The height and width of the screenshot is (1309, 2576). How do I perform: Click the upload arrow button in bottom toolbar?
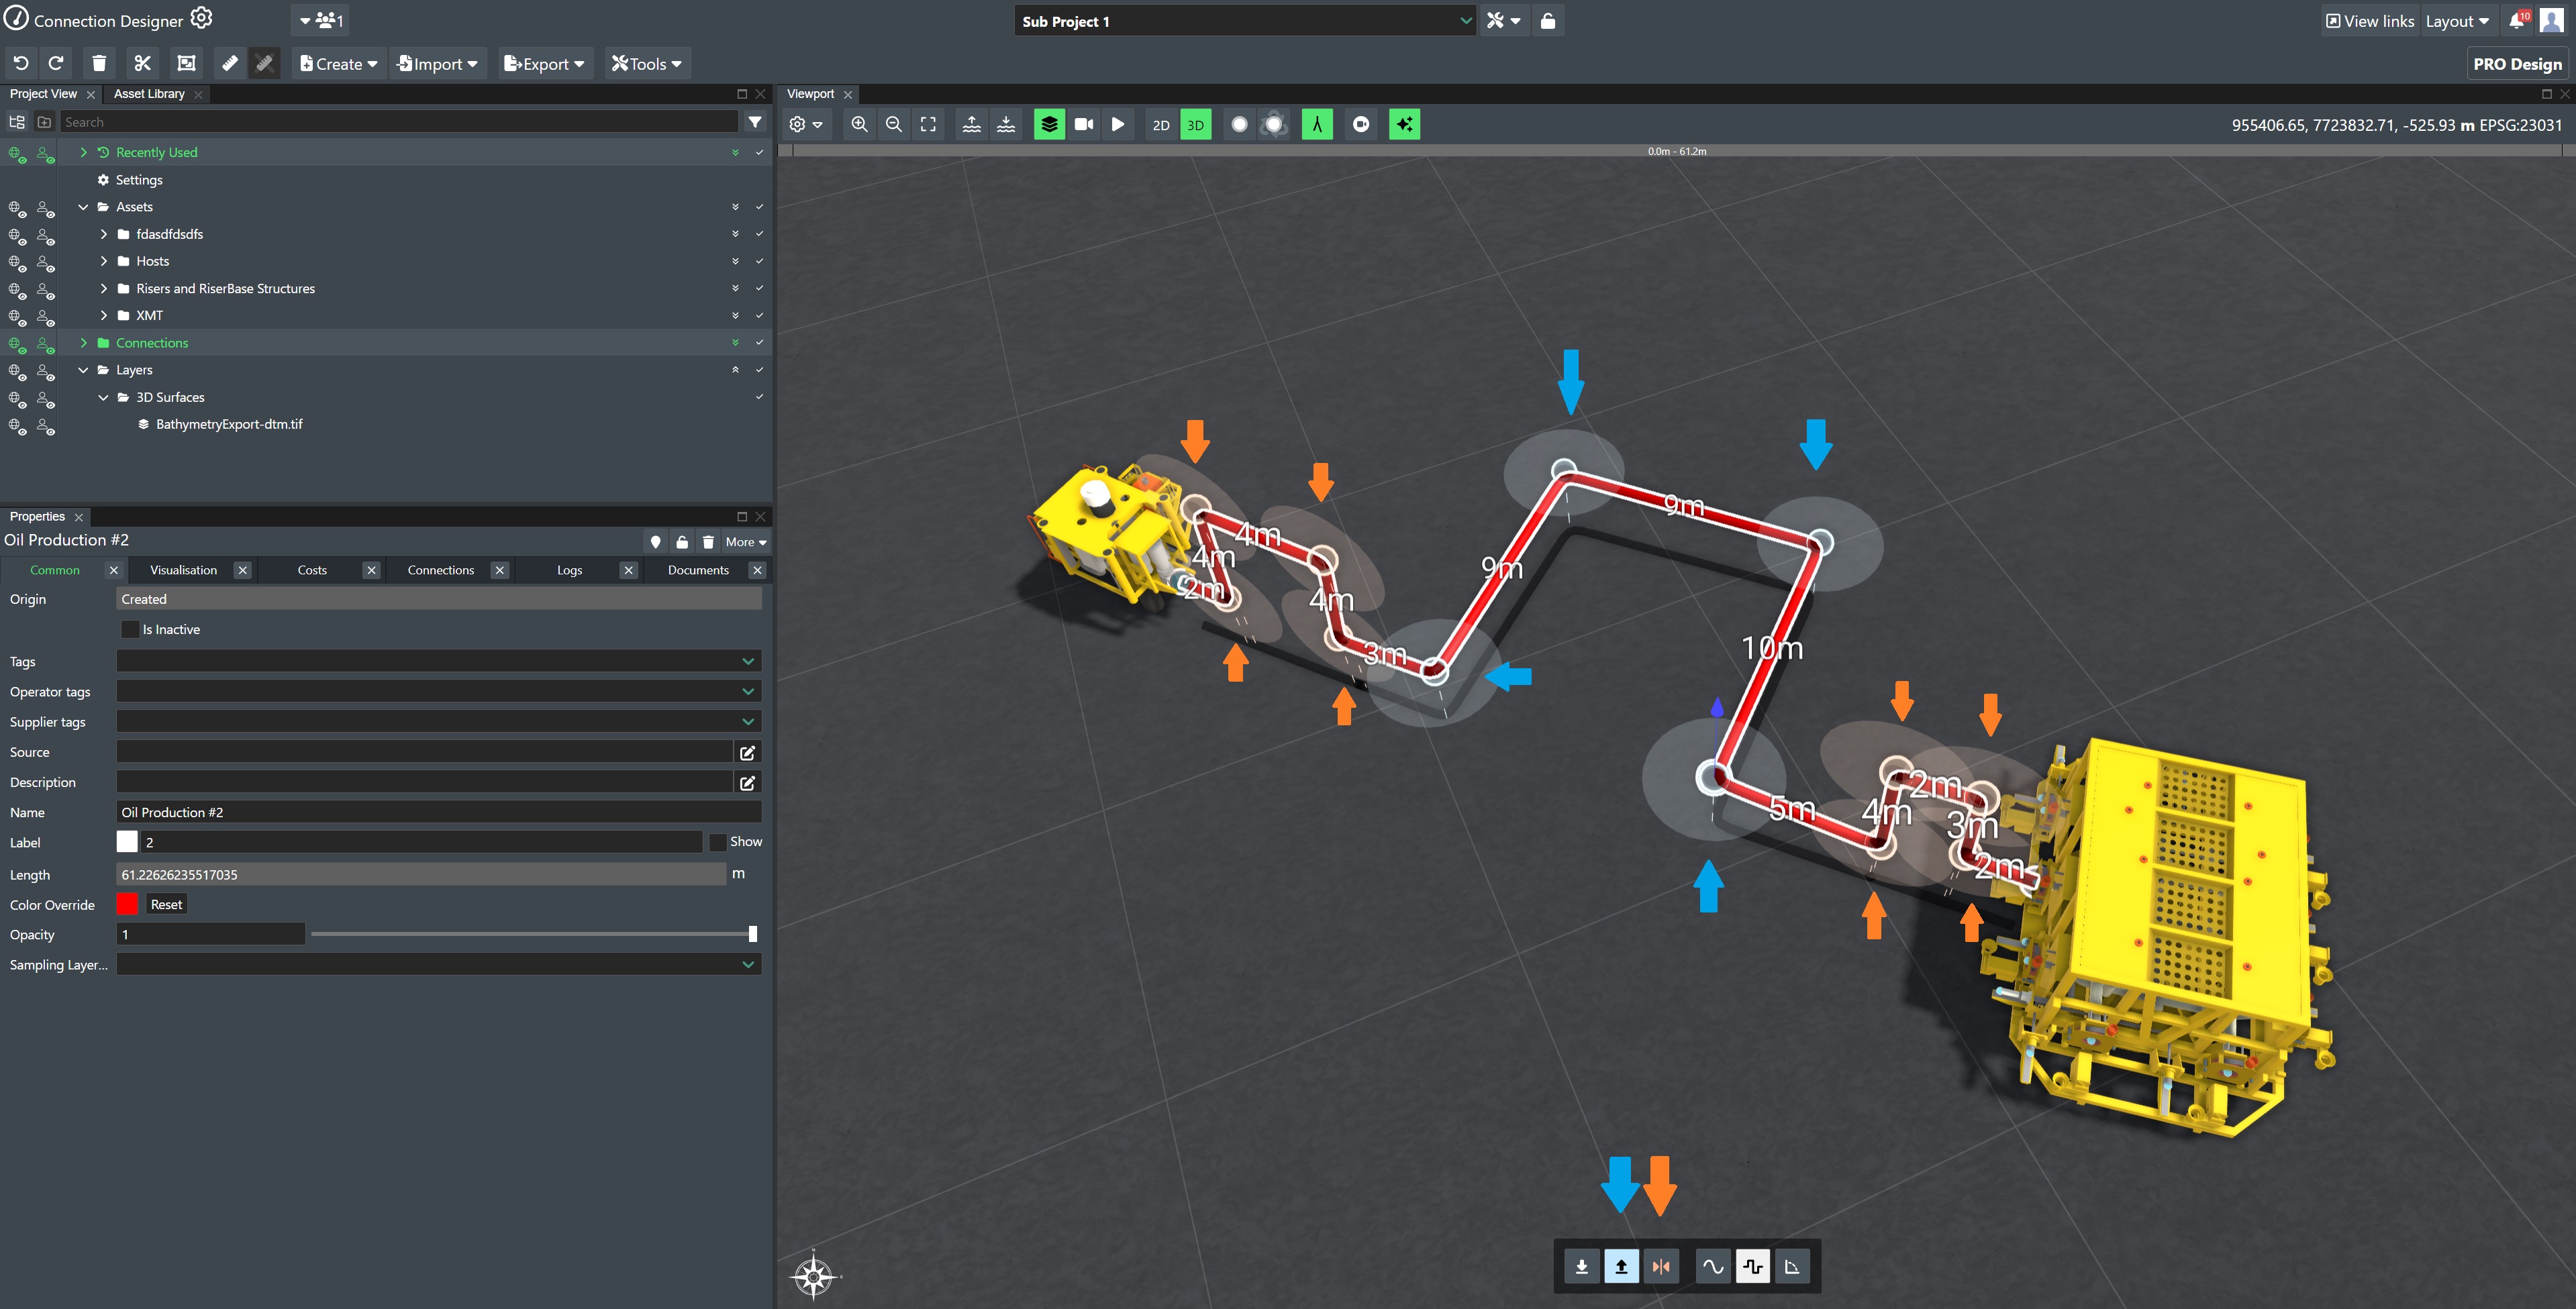click(1621, 1267)
